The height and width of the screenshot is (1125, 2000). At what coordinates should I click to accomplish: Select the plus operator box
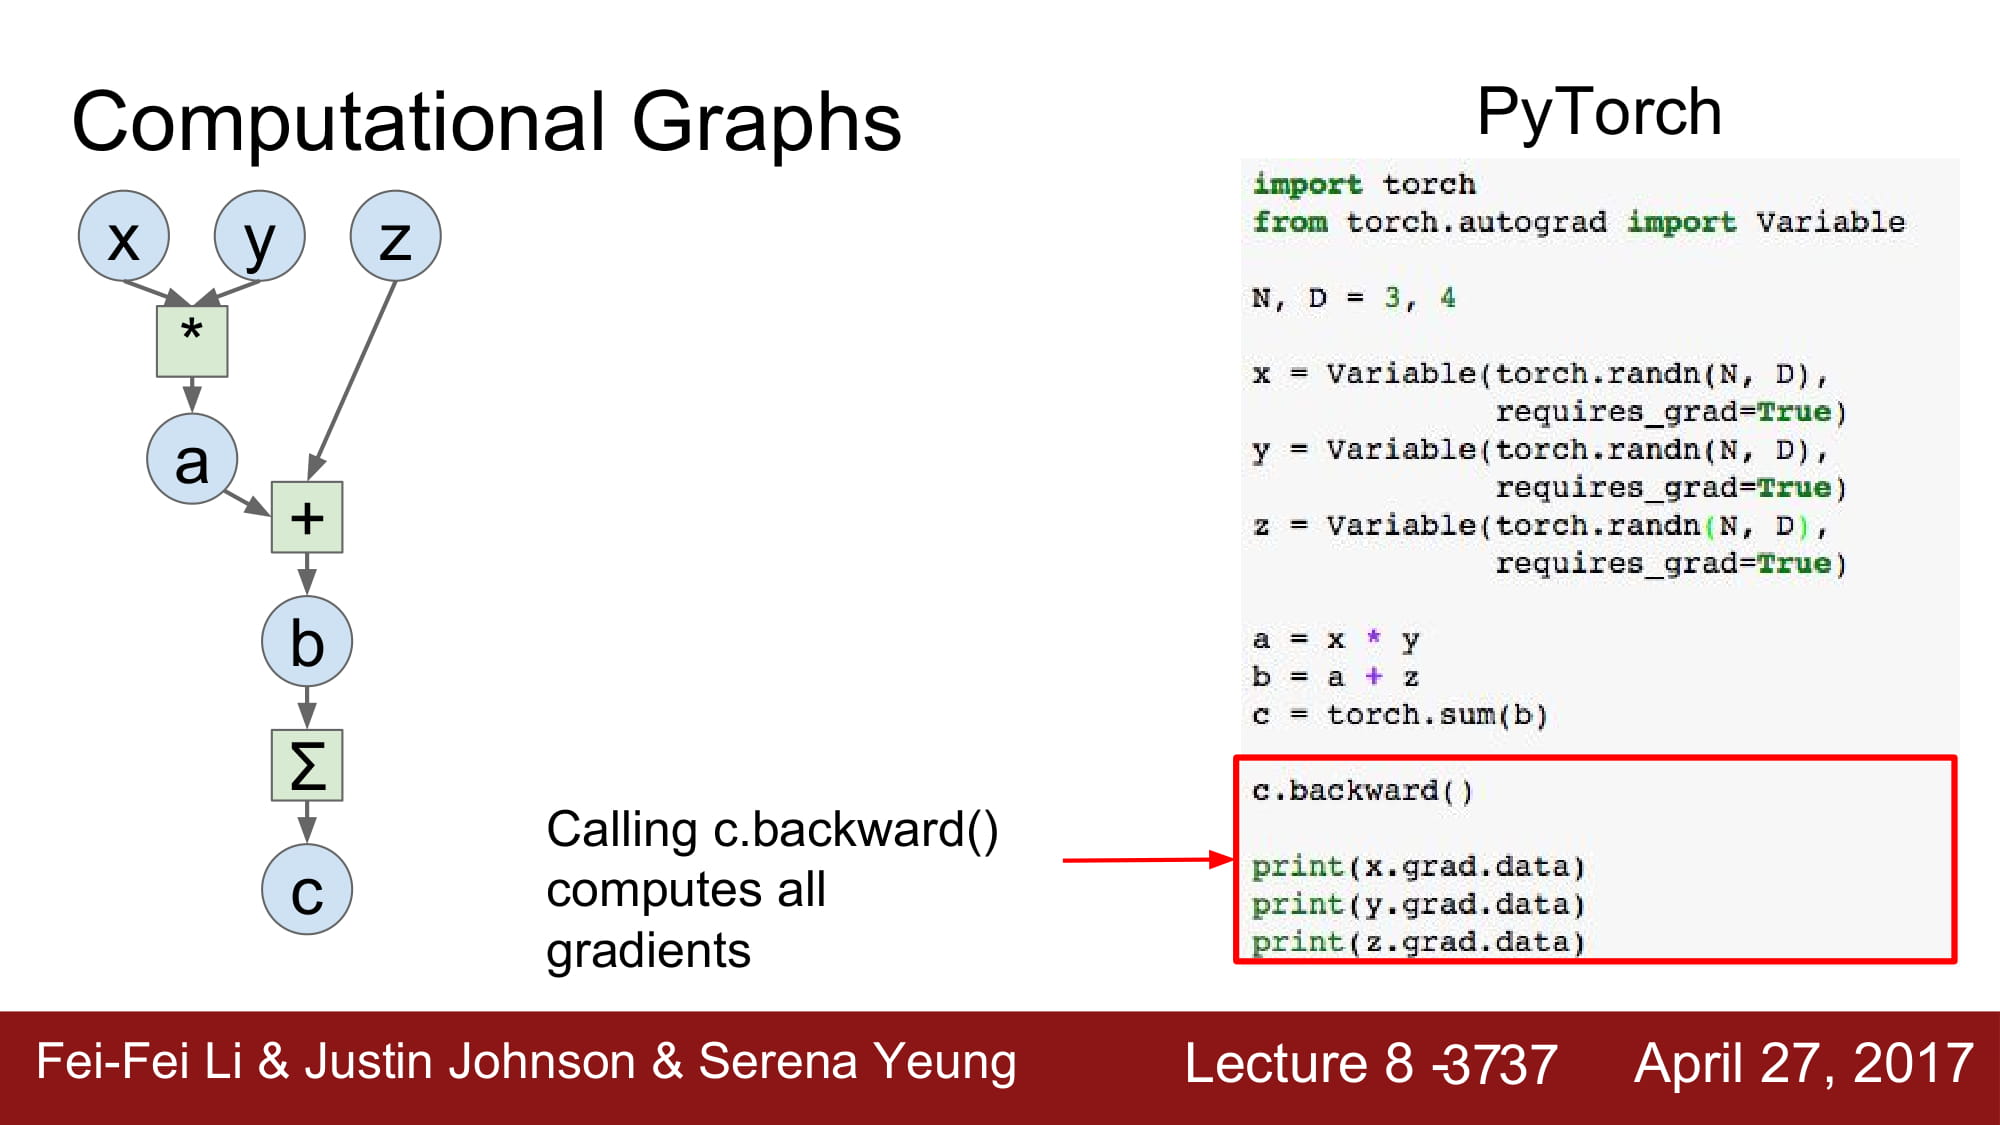pos(307,517)
